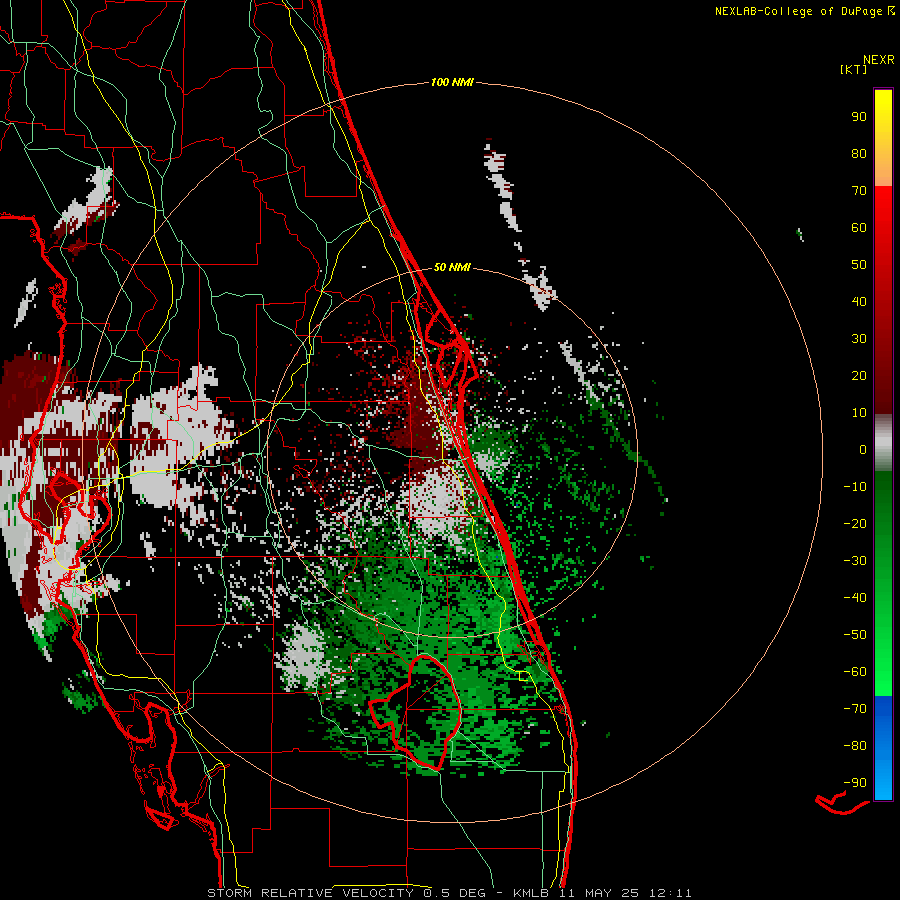The width and height of the screenshot is (900, 900).
Task: Click the 12:11 timestamp in the caption
Action: [670, 893]
